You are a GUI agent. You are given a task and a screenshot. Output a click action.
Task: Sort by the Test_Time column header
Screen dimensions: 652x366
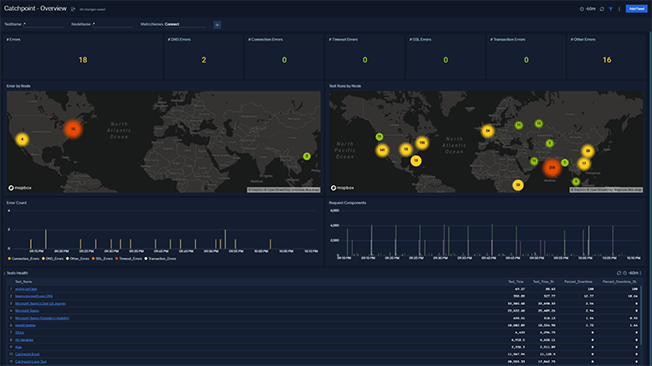tap(516, 282)
